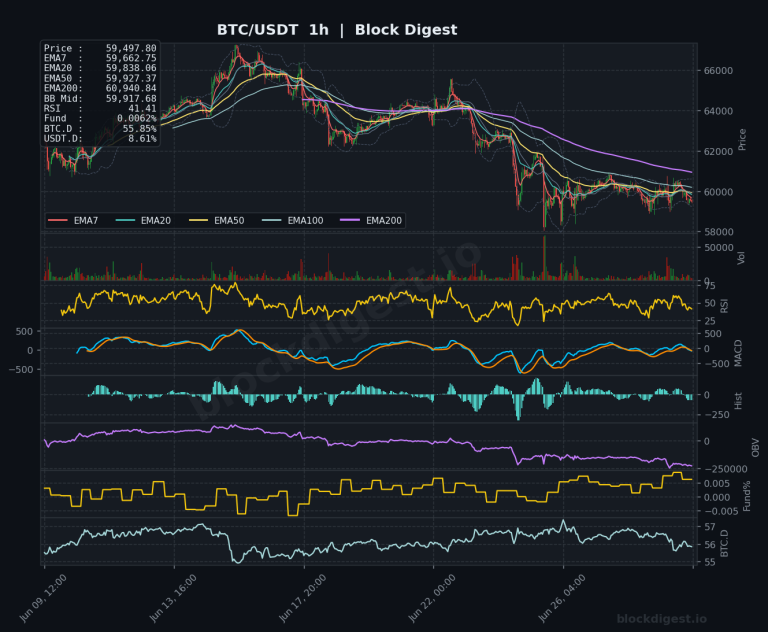Click the Jun 09, 12:00 date label
This screenshot has height=632, width=768.
tap(44, 598)
